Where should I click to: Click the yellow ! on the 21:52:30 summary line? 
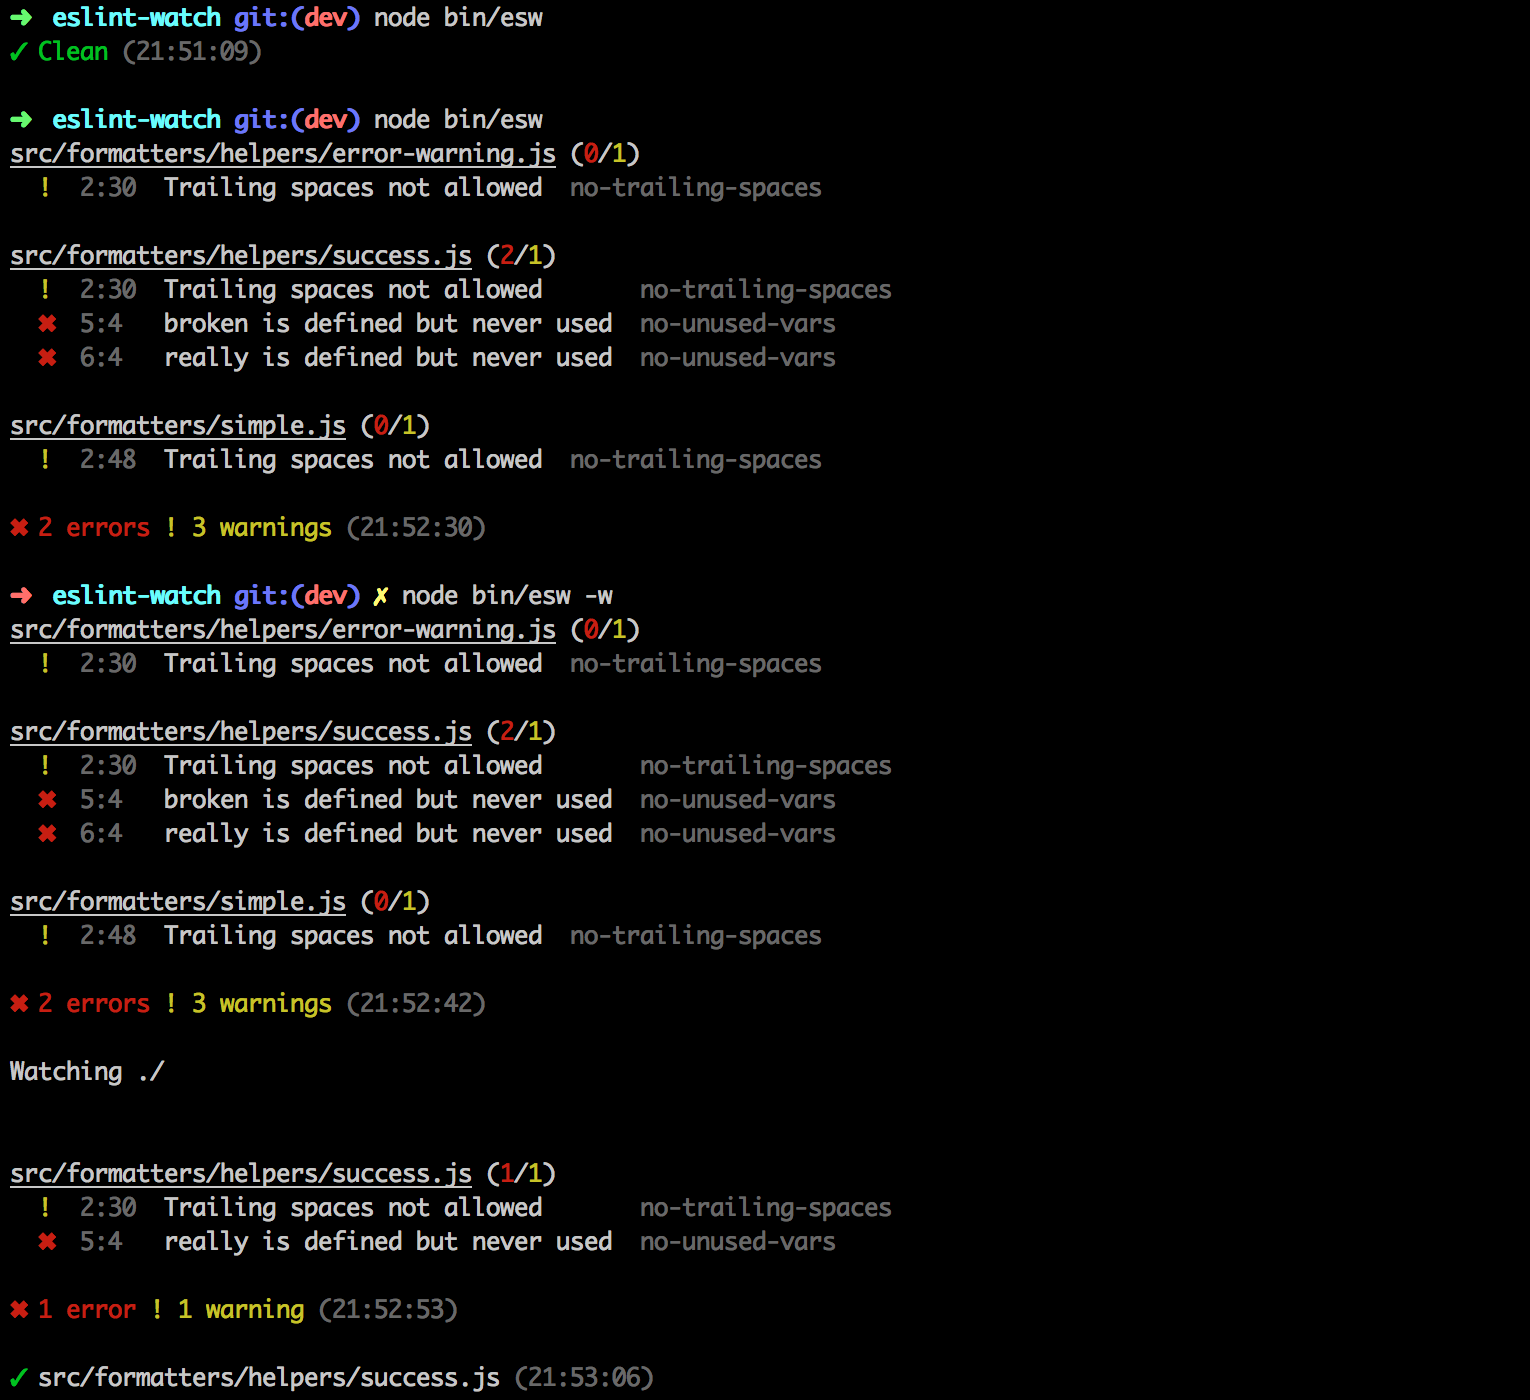(x=171, y=528)
